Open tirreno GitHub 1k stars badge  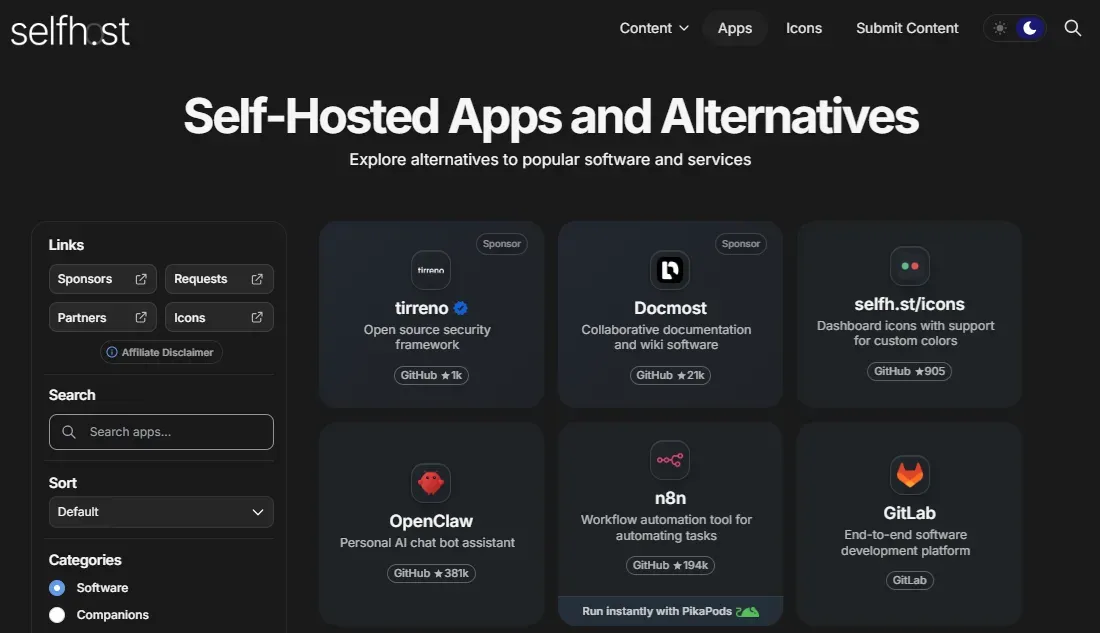(x=431, y=375)
